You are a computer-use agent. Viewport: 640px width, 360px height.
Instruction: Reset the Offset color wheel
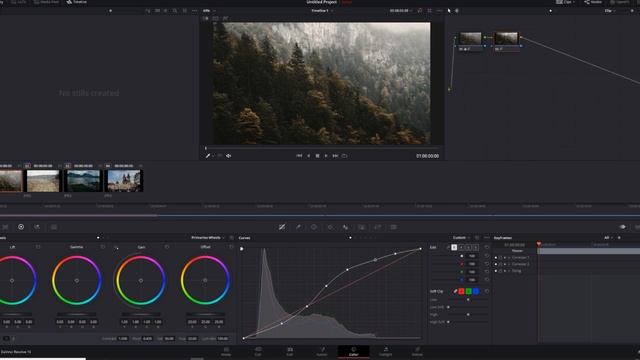click(x=231, y=247)
